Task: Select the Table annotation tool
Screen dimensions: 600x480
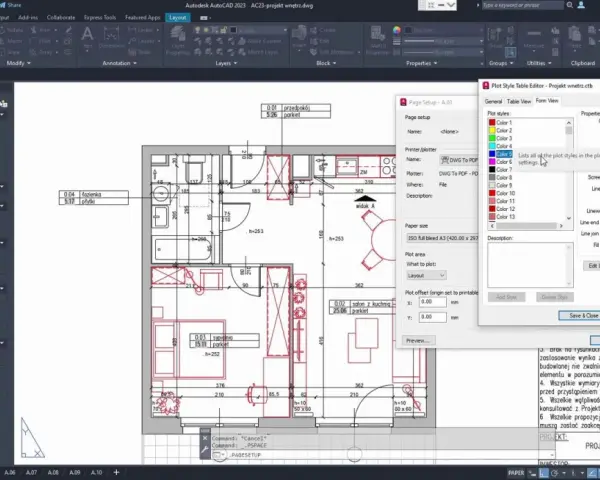Action: [x=138, y=52]
